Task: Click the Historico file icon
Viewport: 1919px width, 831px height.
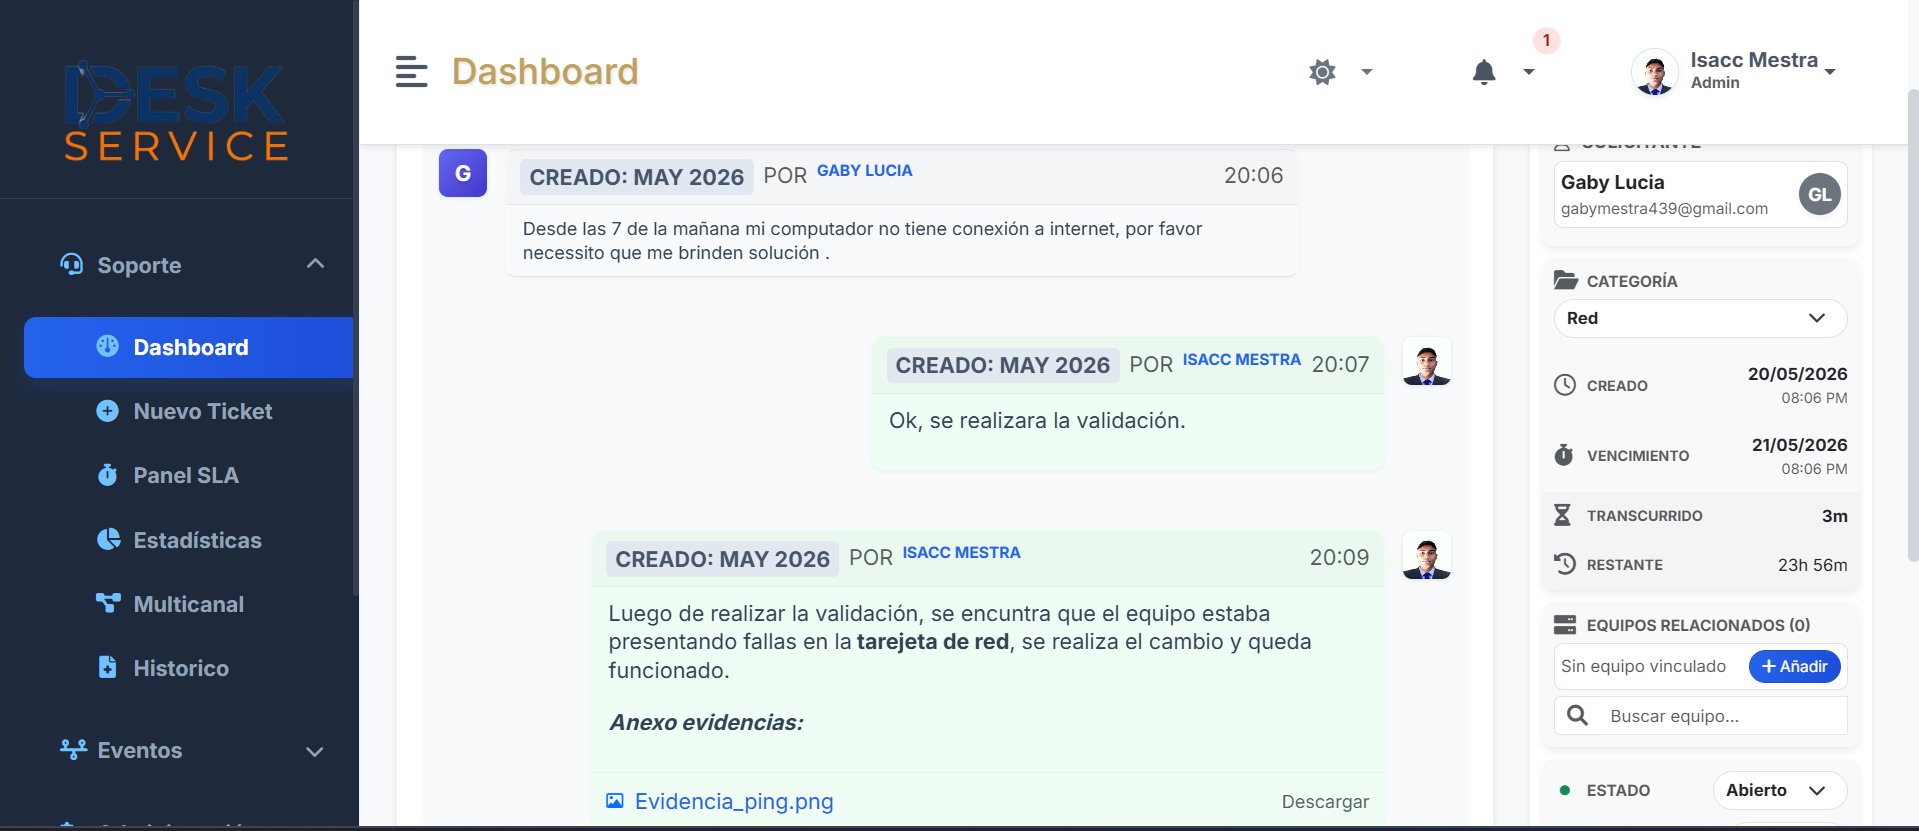Action: 107,667
